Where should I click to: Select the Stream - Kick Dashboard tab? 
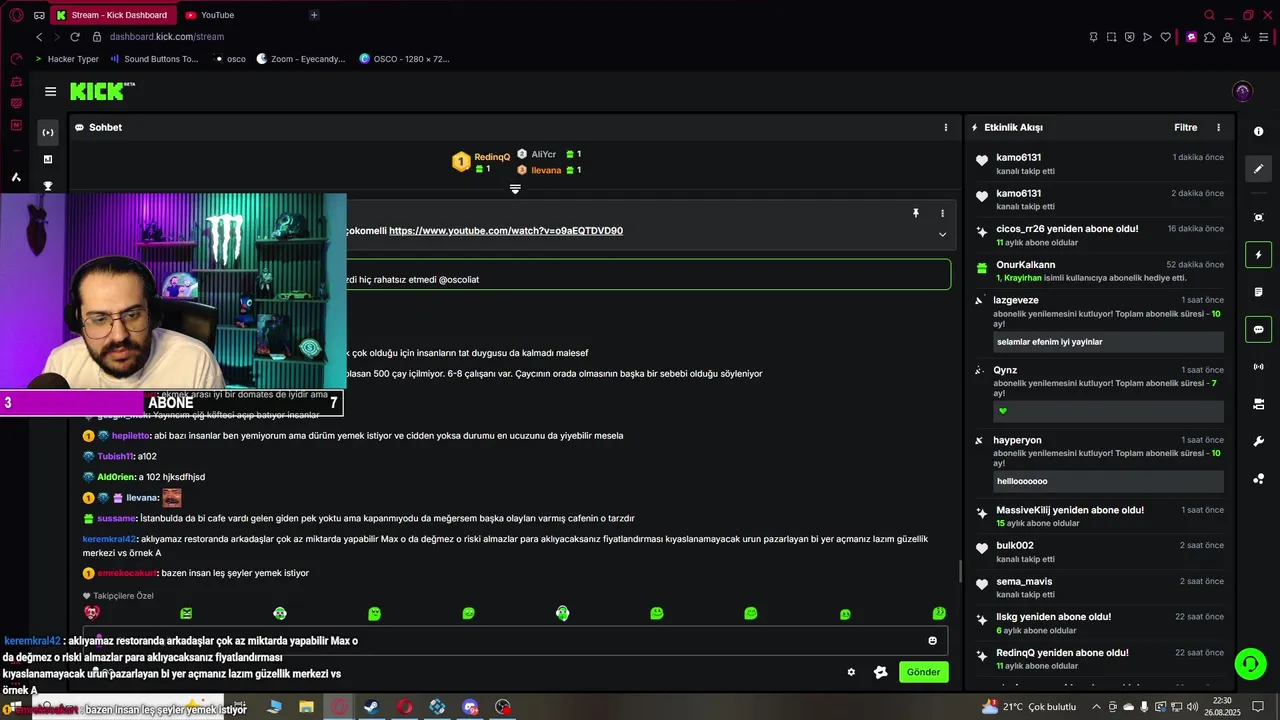(112, 15)
